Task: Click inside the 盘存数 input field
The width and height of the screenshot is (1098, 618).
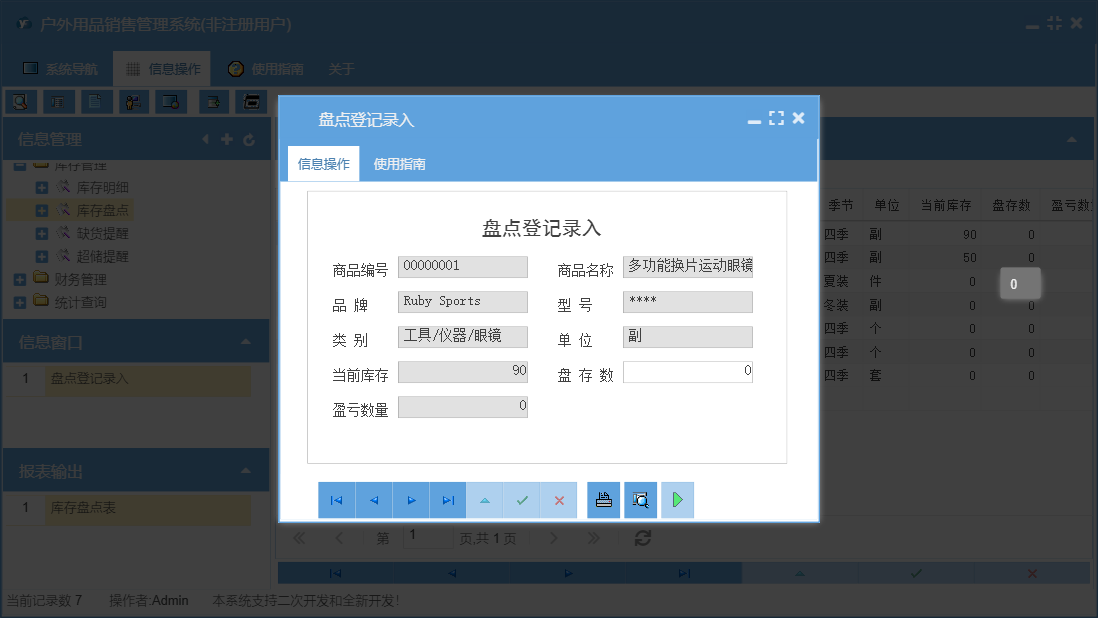Action: pos(687,372)
